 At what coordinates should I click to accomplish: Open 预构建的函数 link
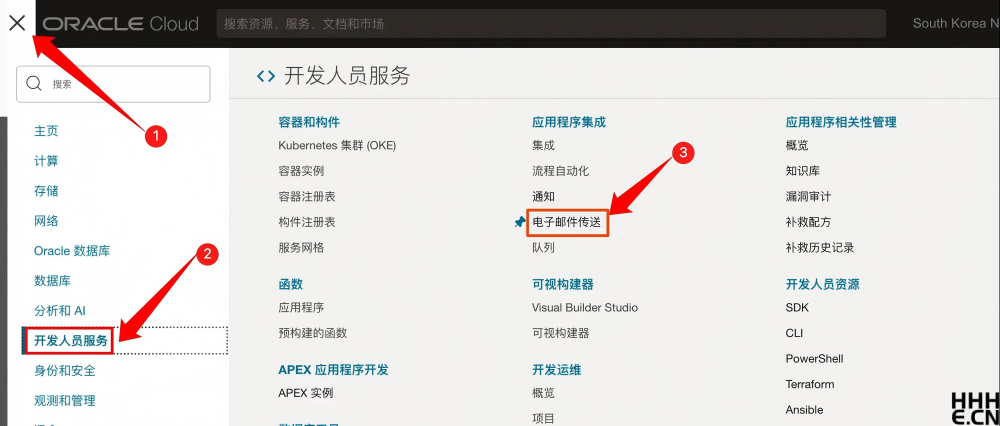click(312, 333)
